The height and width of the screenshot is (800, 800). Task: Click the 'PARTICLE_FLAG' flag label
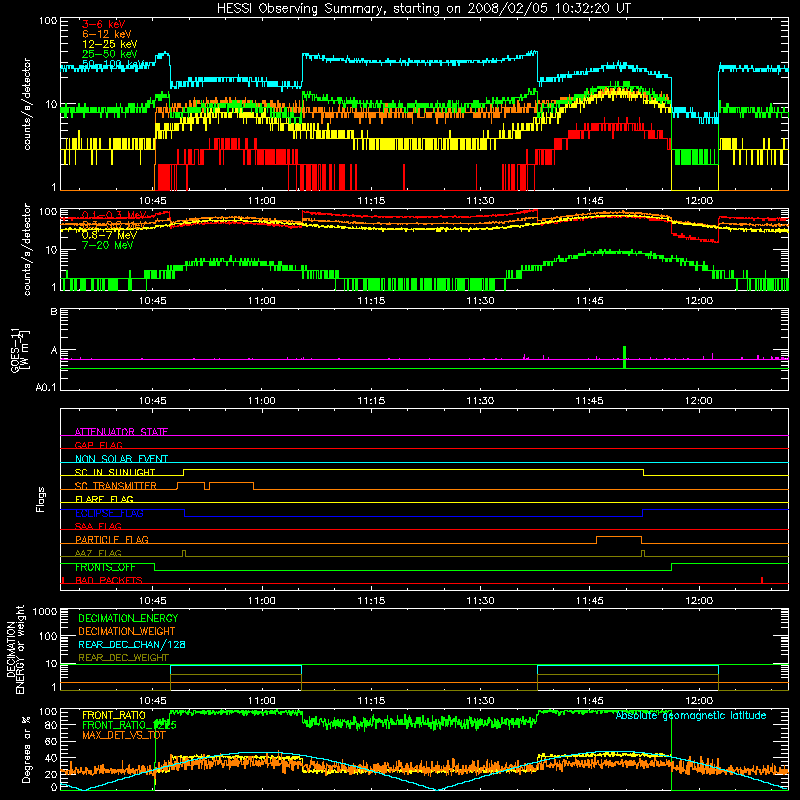[112, 539]
